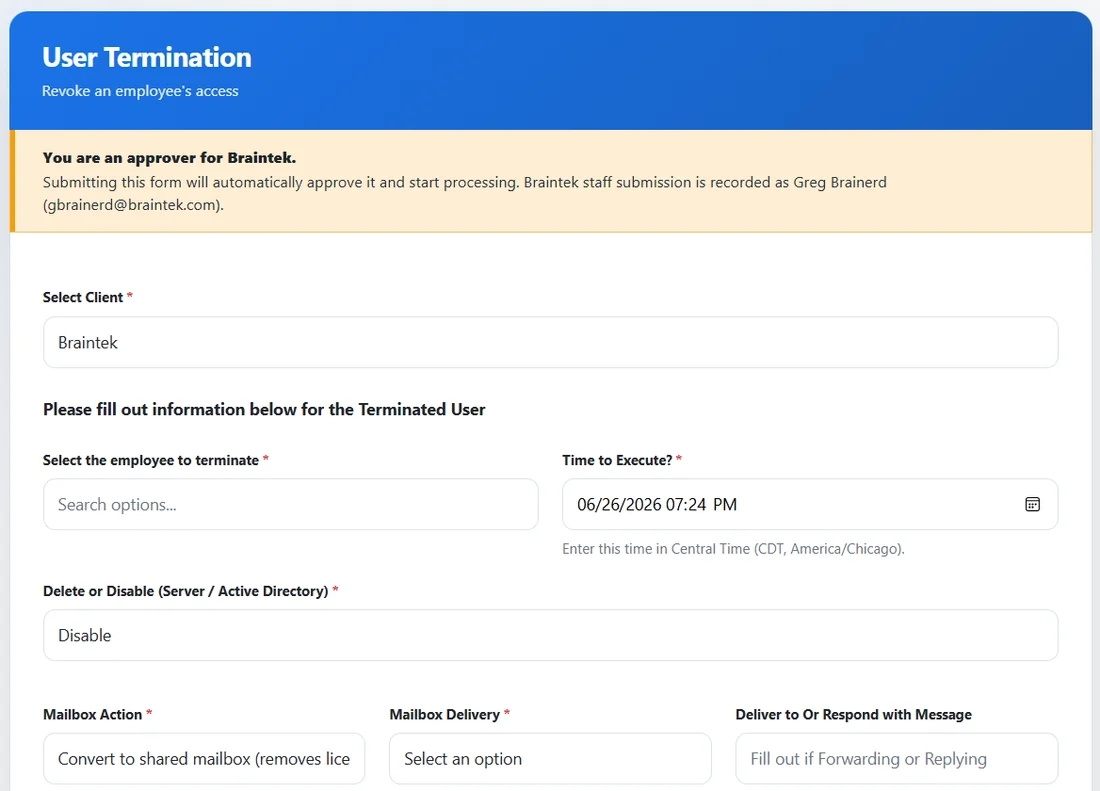The height and width of the screenshot is (791, 1100).
Task: Open the Mailbox Delivery dropdown
Action: pyautogui.click(x=550, y=759)
